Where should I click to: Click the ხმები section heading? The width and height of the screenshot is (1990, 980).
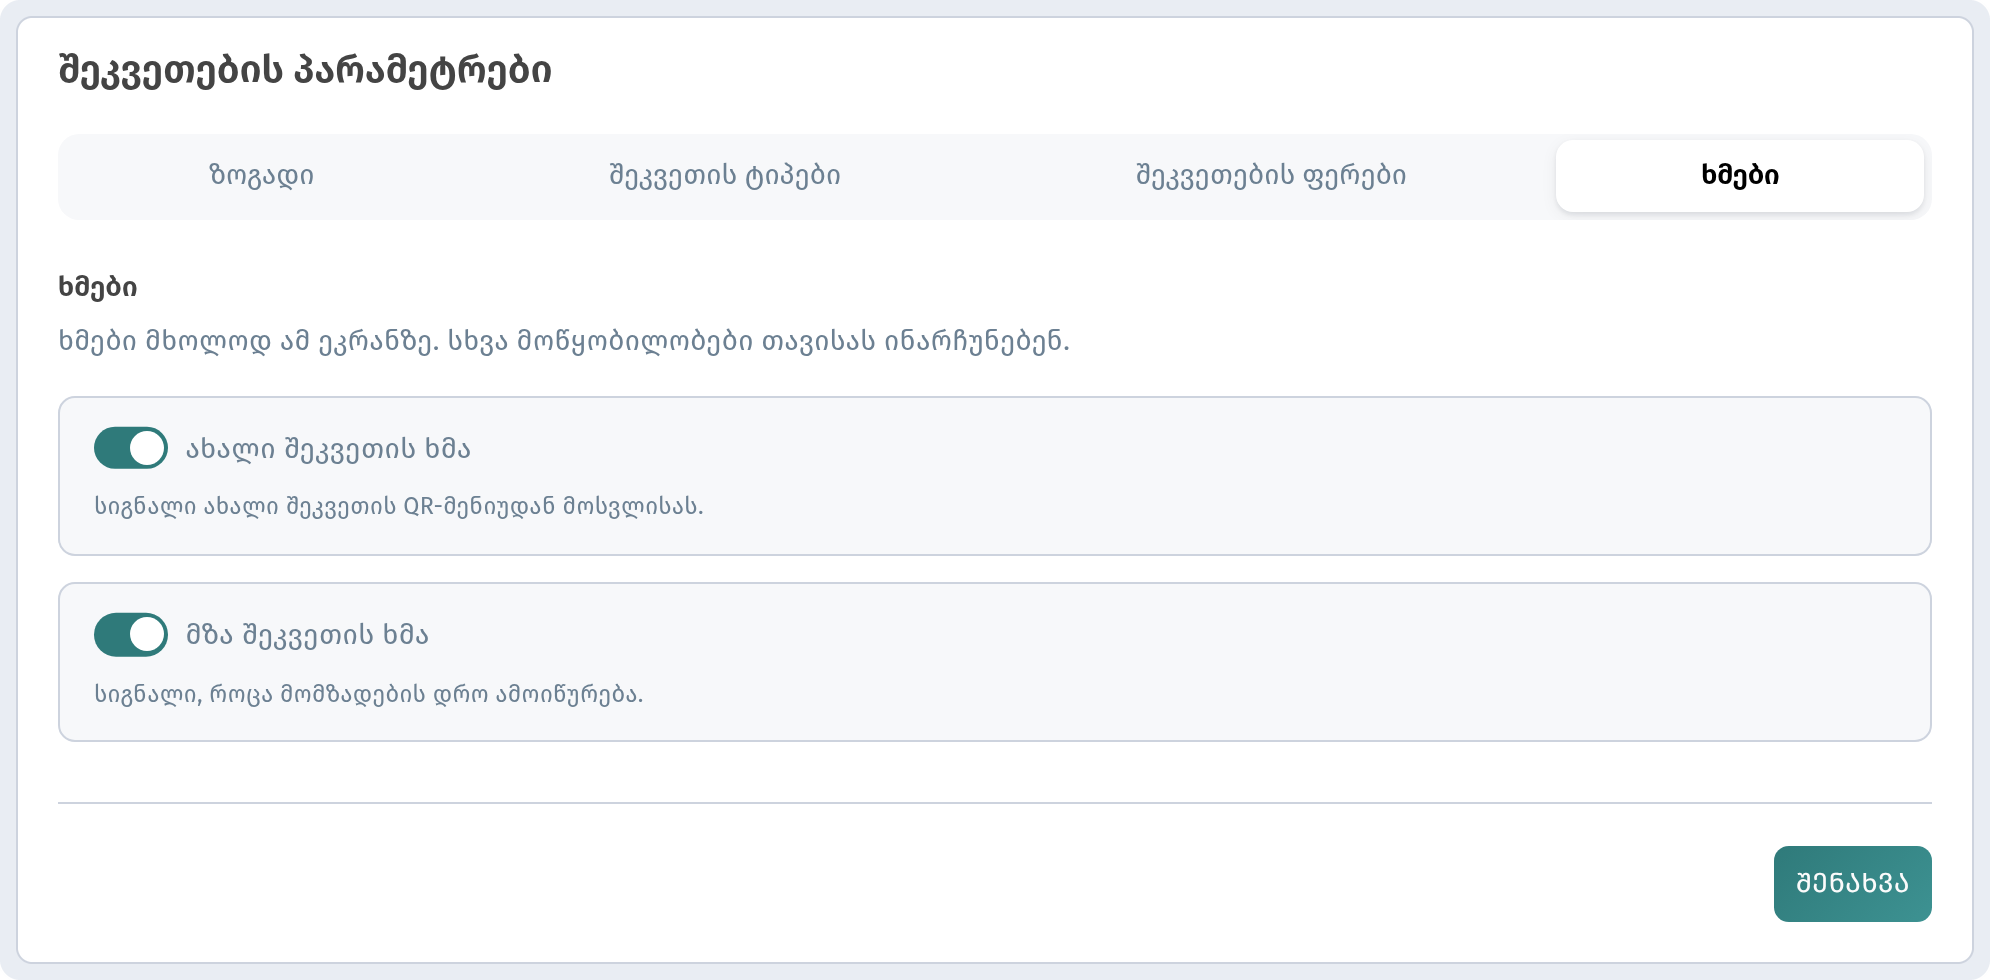click(x=98, y=287)
